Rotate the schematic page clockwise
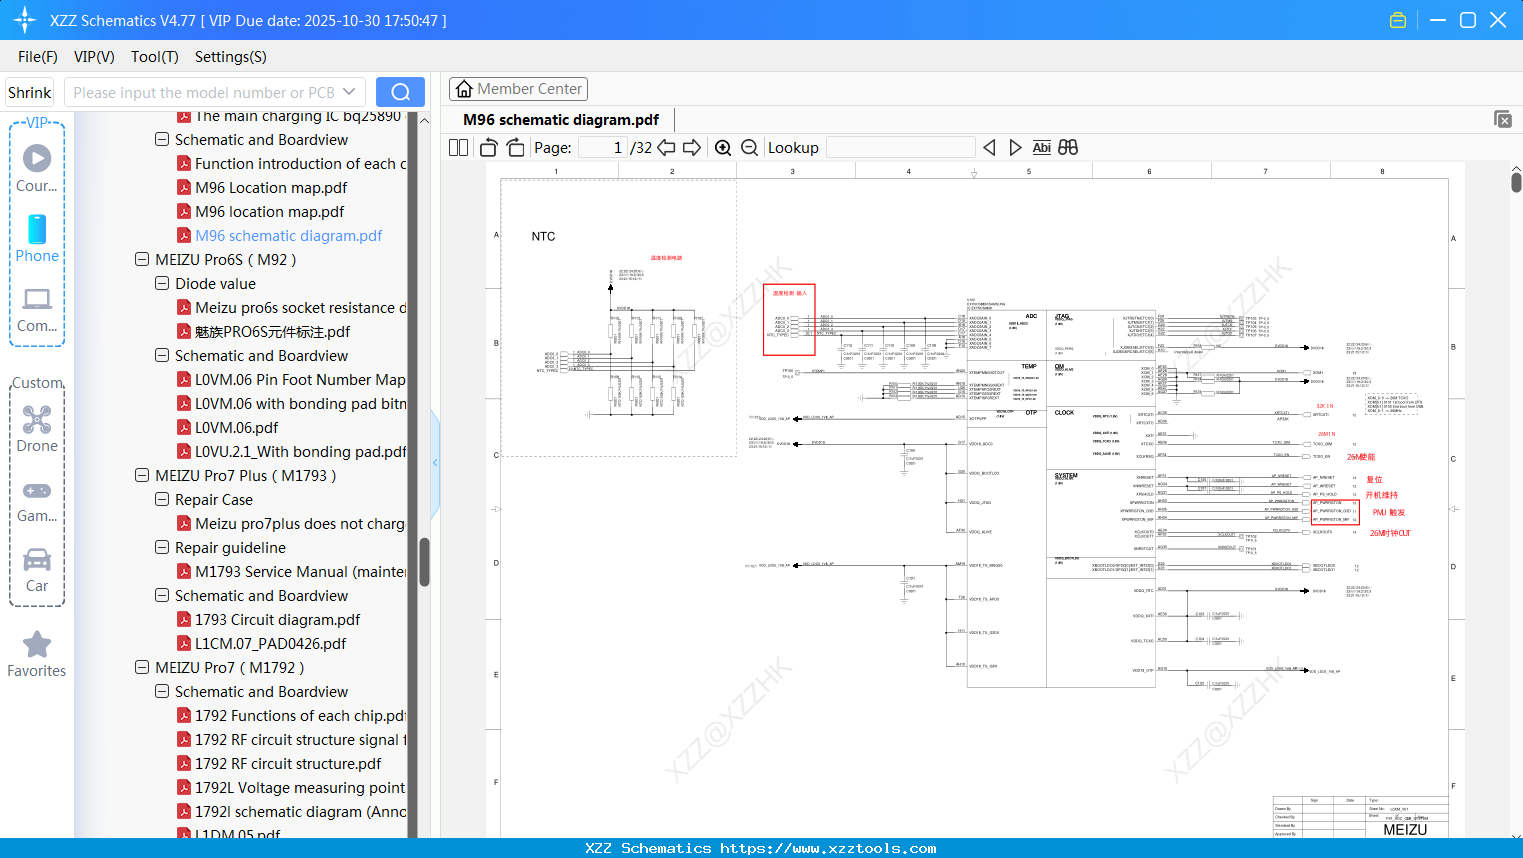1523x858 pixels. tap(515, 147)
